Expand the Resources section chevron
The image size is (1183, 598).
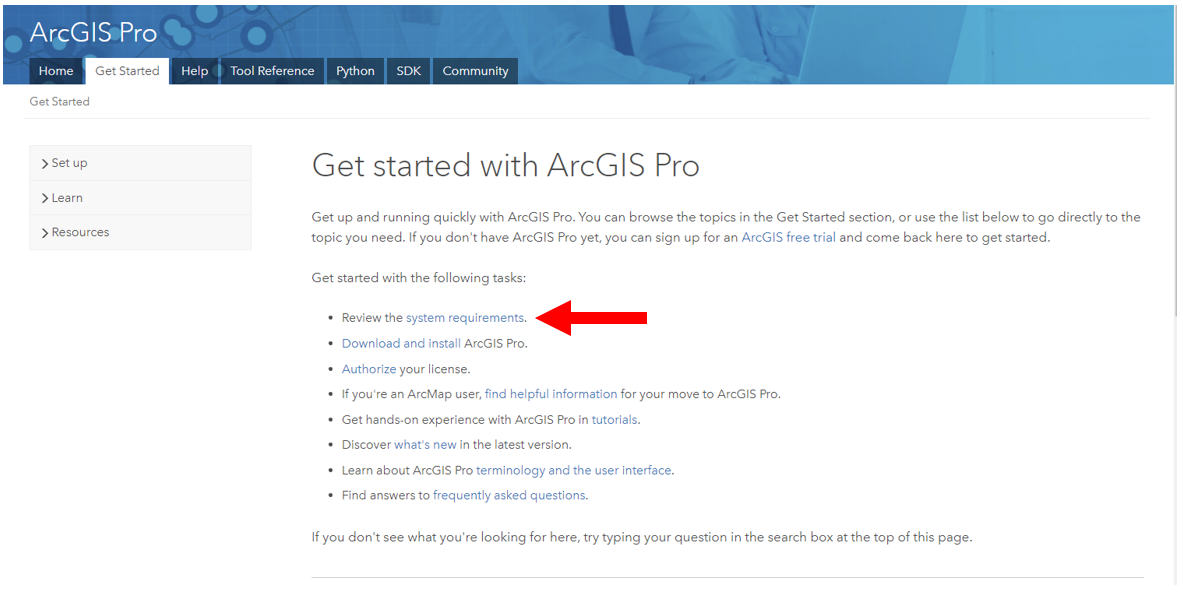pos(45,233)
